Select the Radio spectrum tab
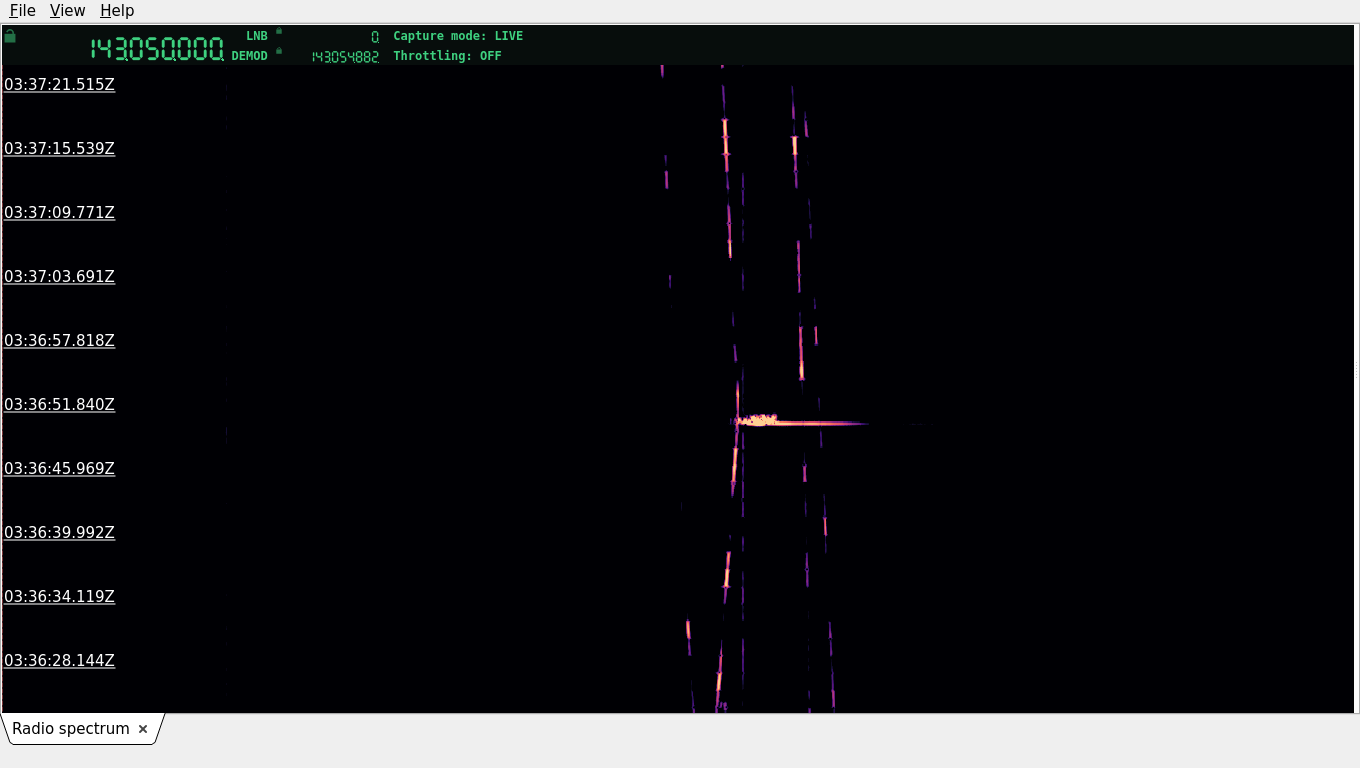This screenshot has width=1360, height=768. click(x=71, y=729)
